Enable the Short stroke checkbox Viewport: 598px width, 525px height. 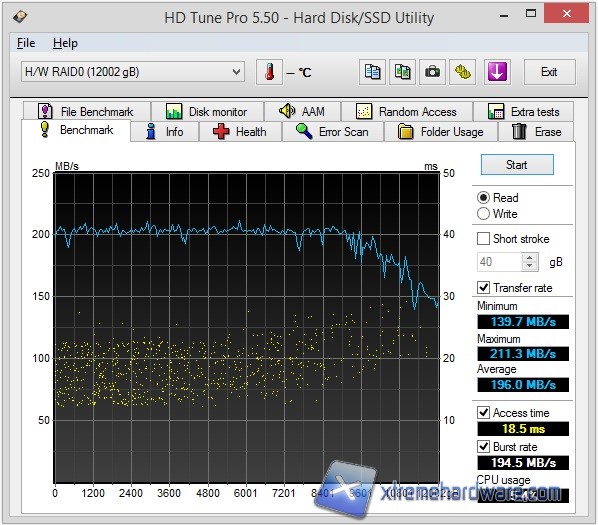(x=483, y=239)
